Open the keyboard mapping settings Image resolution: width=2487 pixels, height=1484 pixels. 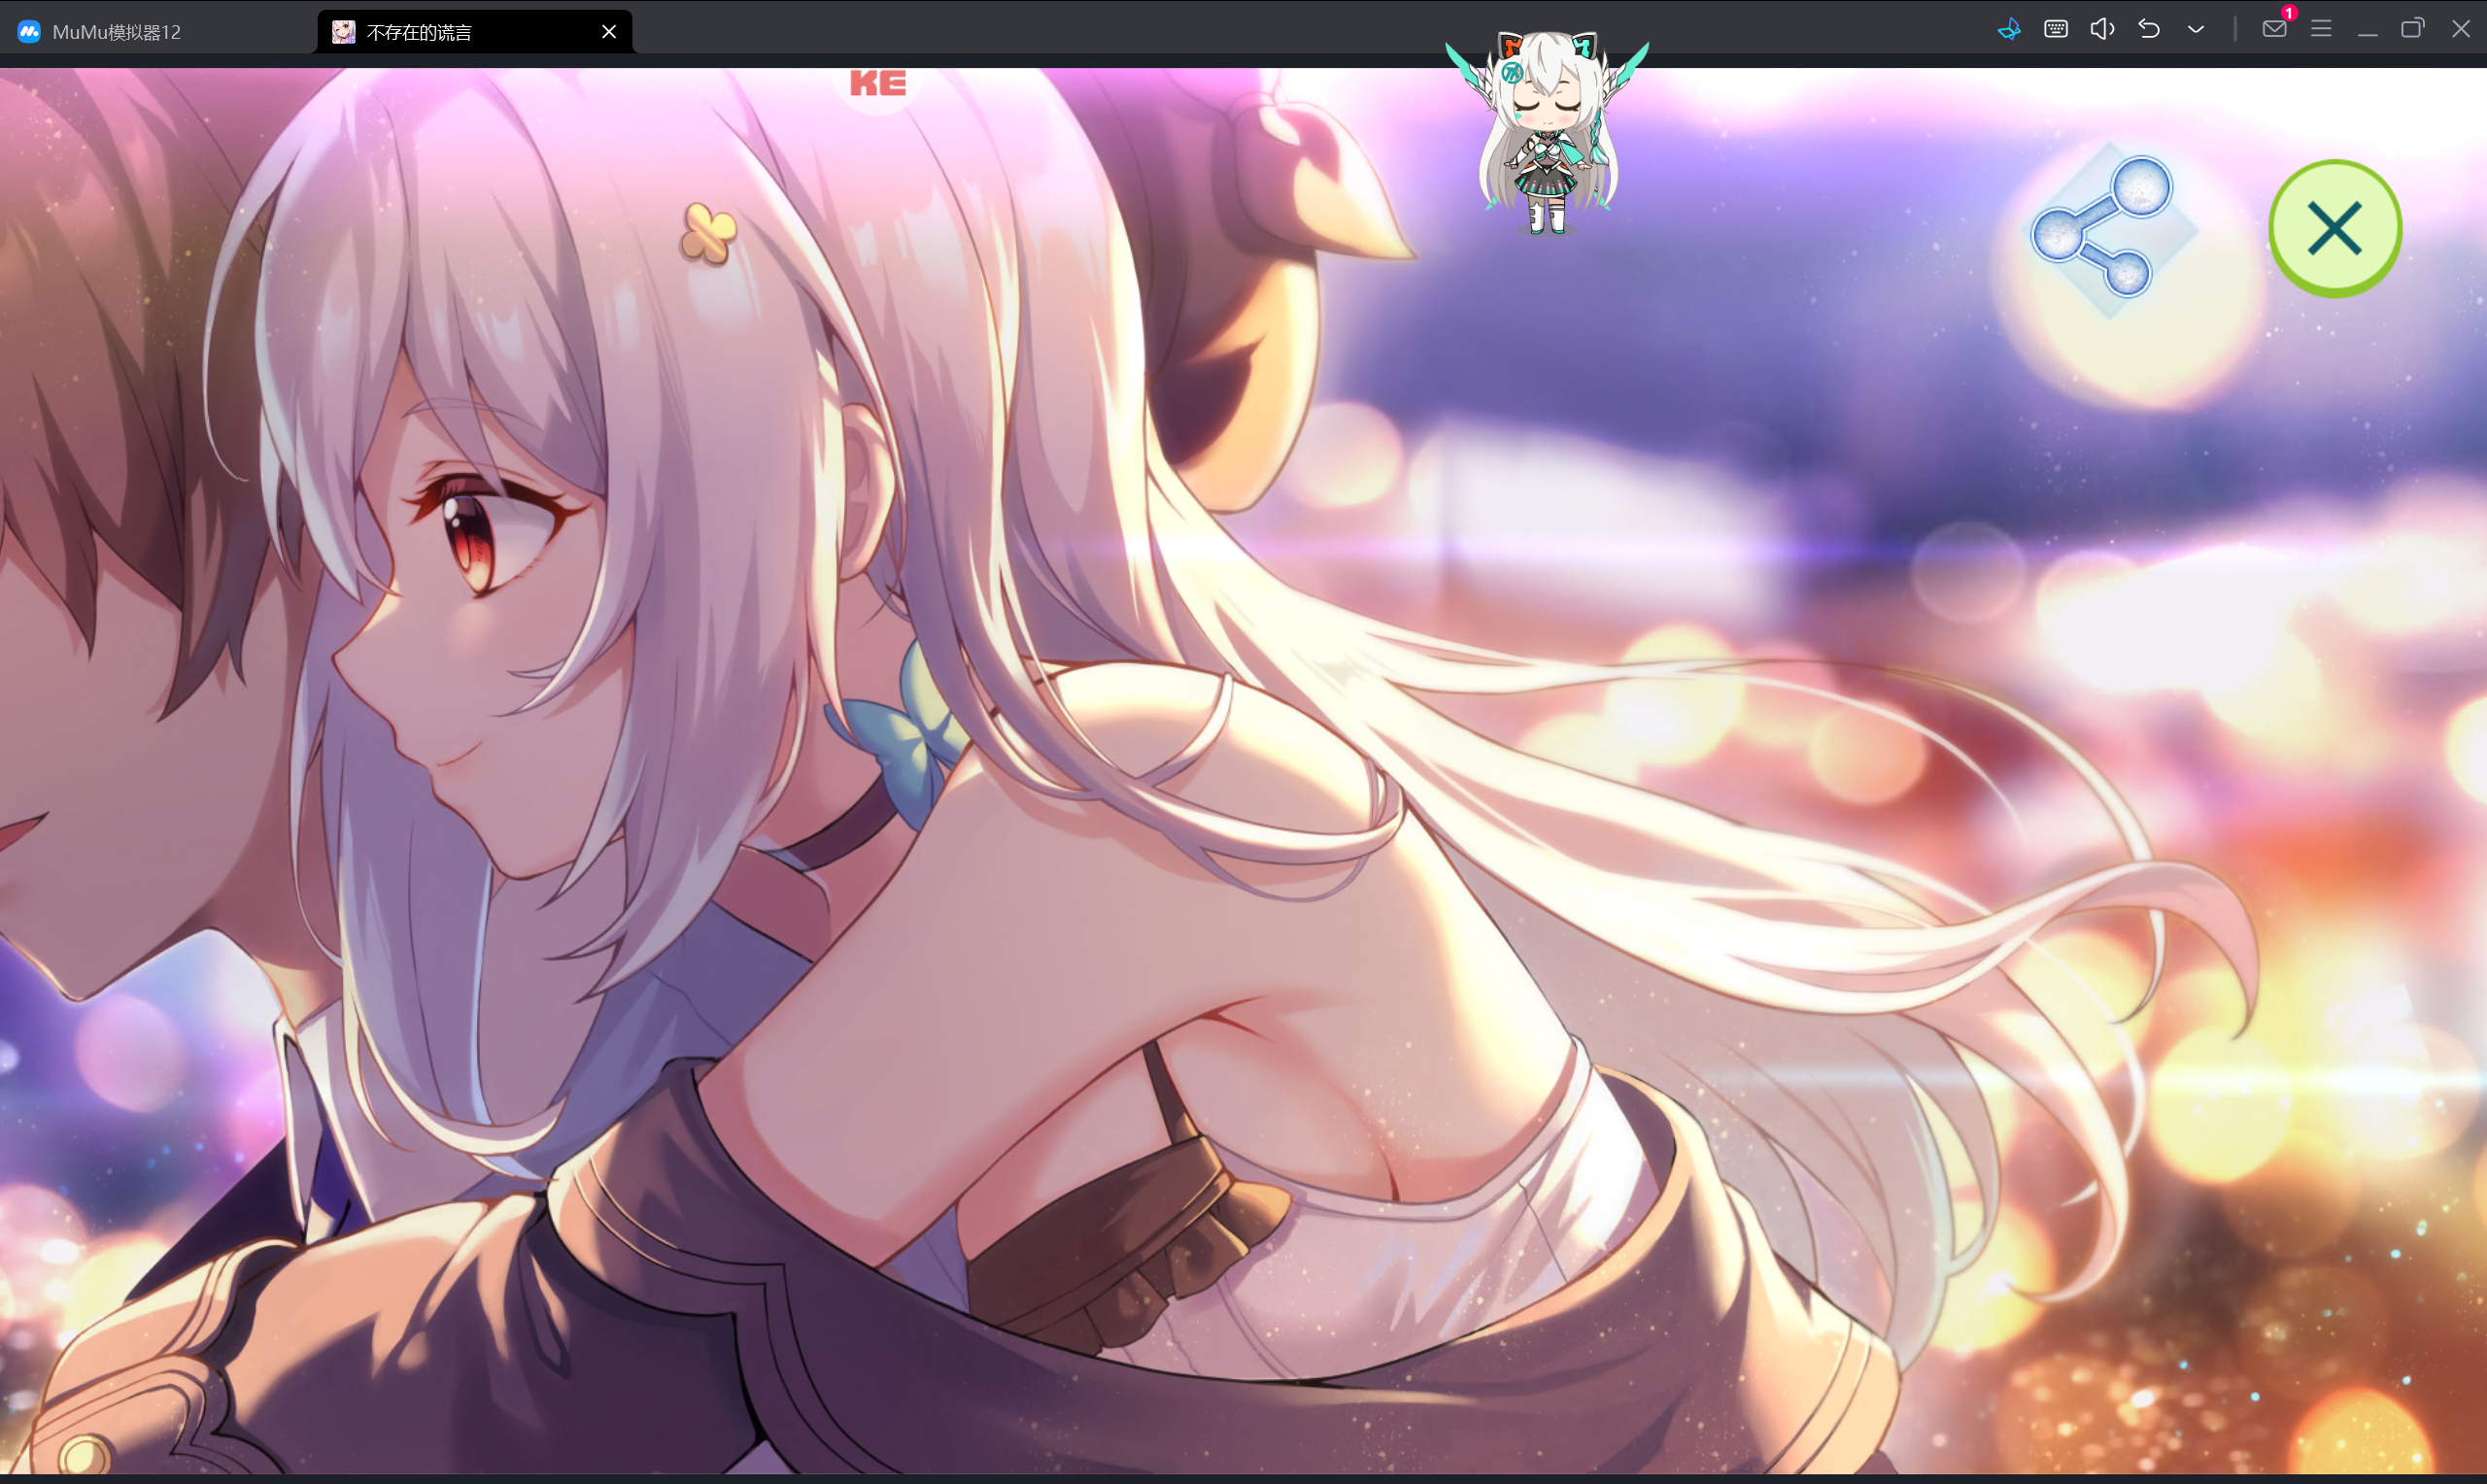2055,29
